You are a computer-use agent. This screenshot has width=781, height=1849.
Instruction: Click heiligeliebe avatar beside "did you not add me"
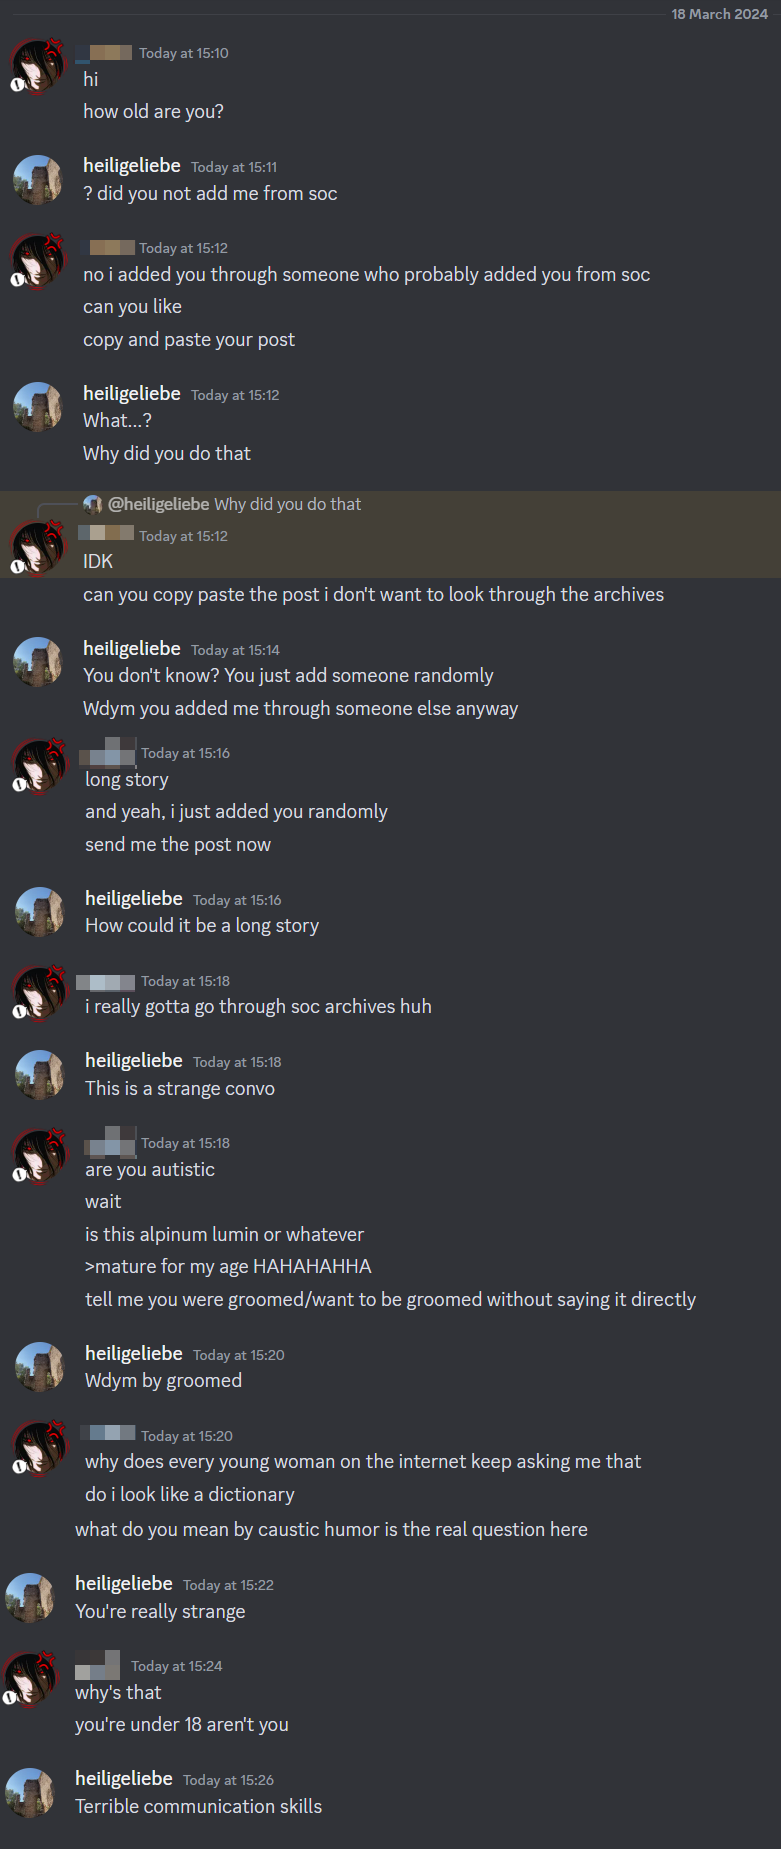click(38, 180)
